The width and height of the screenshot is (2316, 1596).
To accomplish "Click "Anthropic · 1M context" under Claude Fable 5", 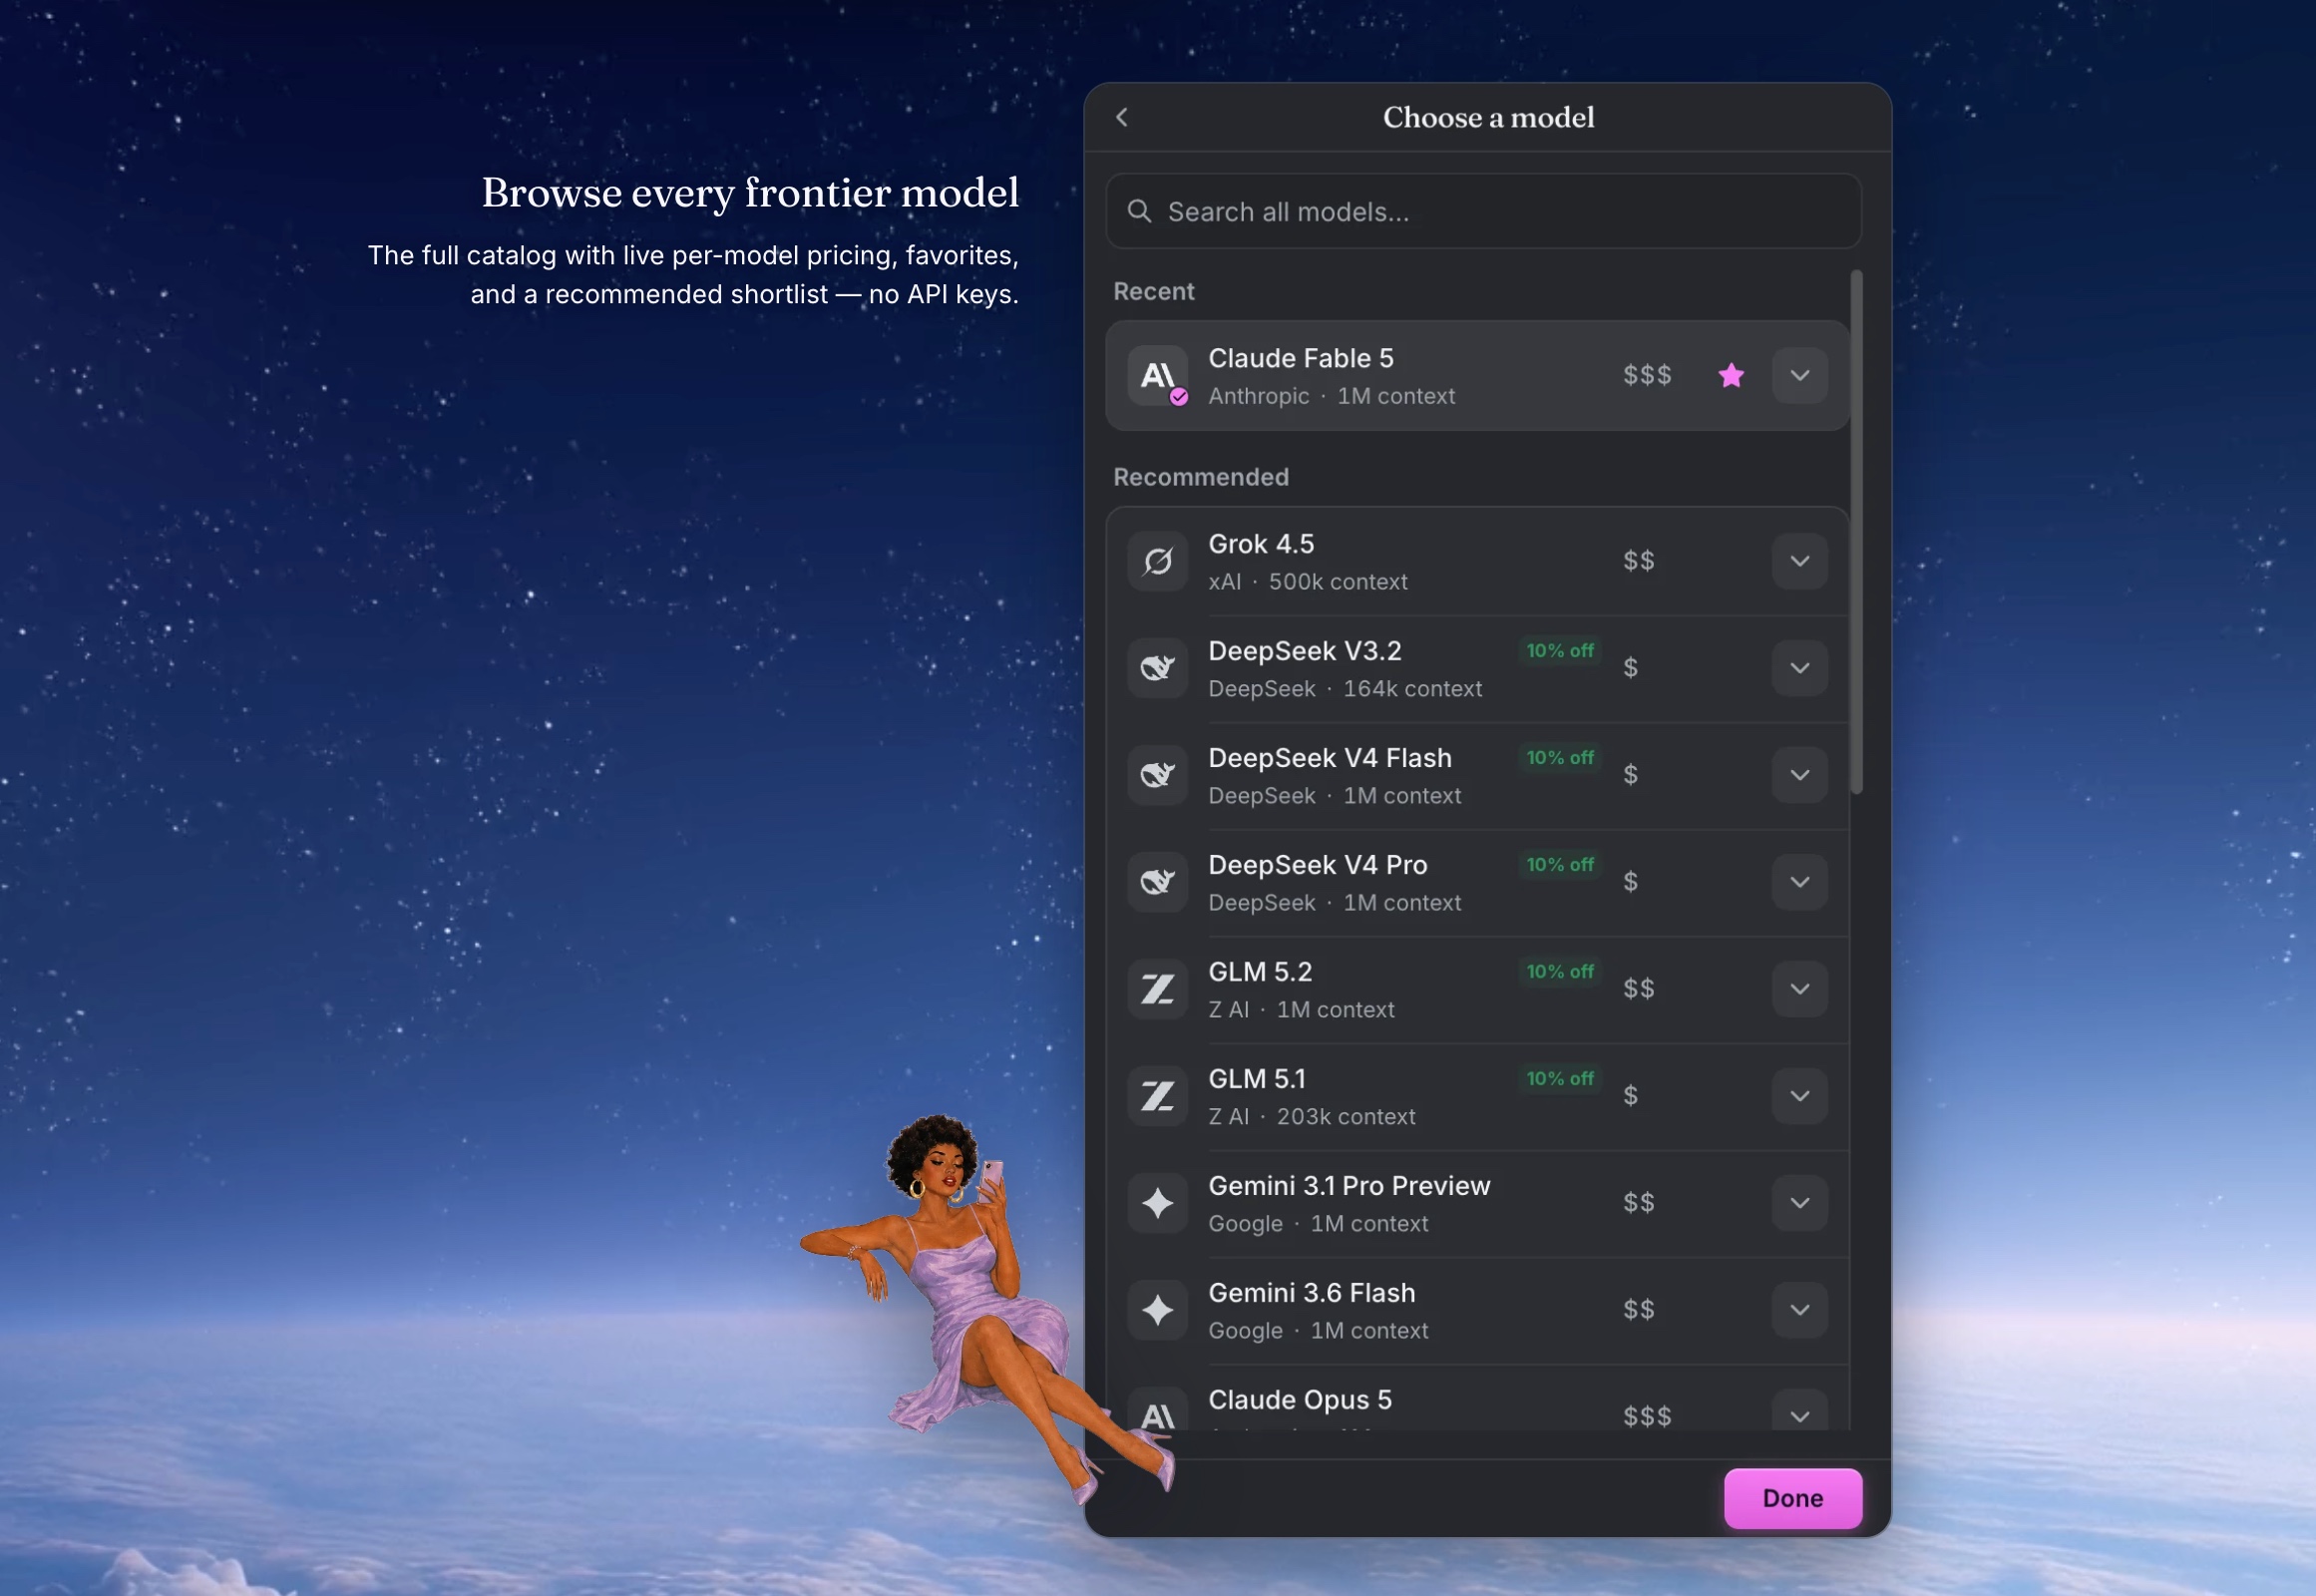I will pos(1332,396).
